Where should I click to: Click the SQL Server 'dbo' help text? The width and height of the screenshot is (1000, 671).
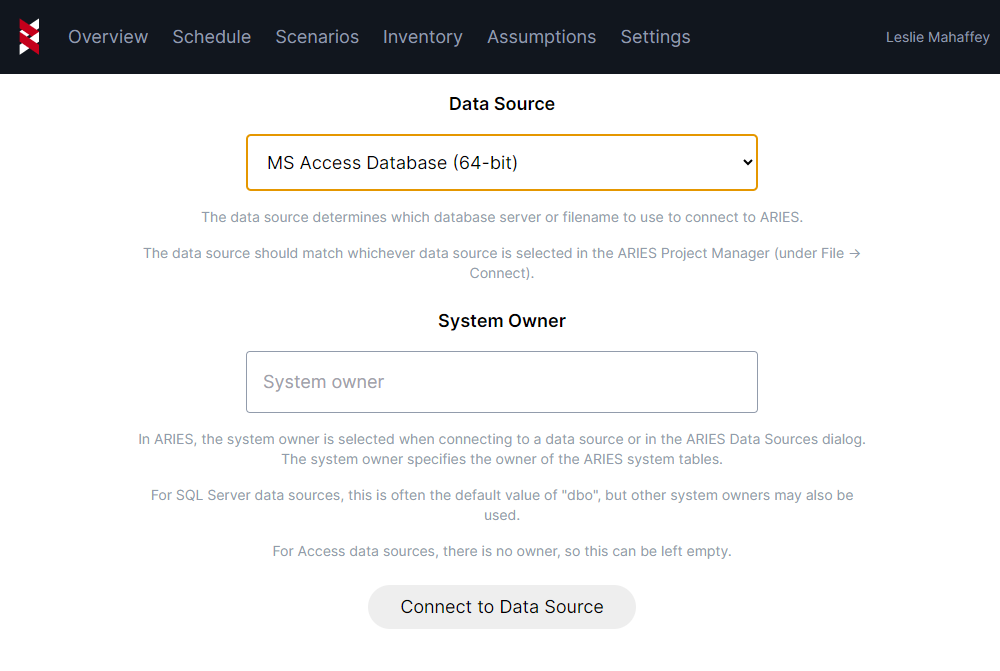click(x=501, y=505)
